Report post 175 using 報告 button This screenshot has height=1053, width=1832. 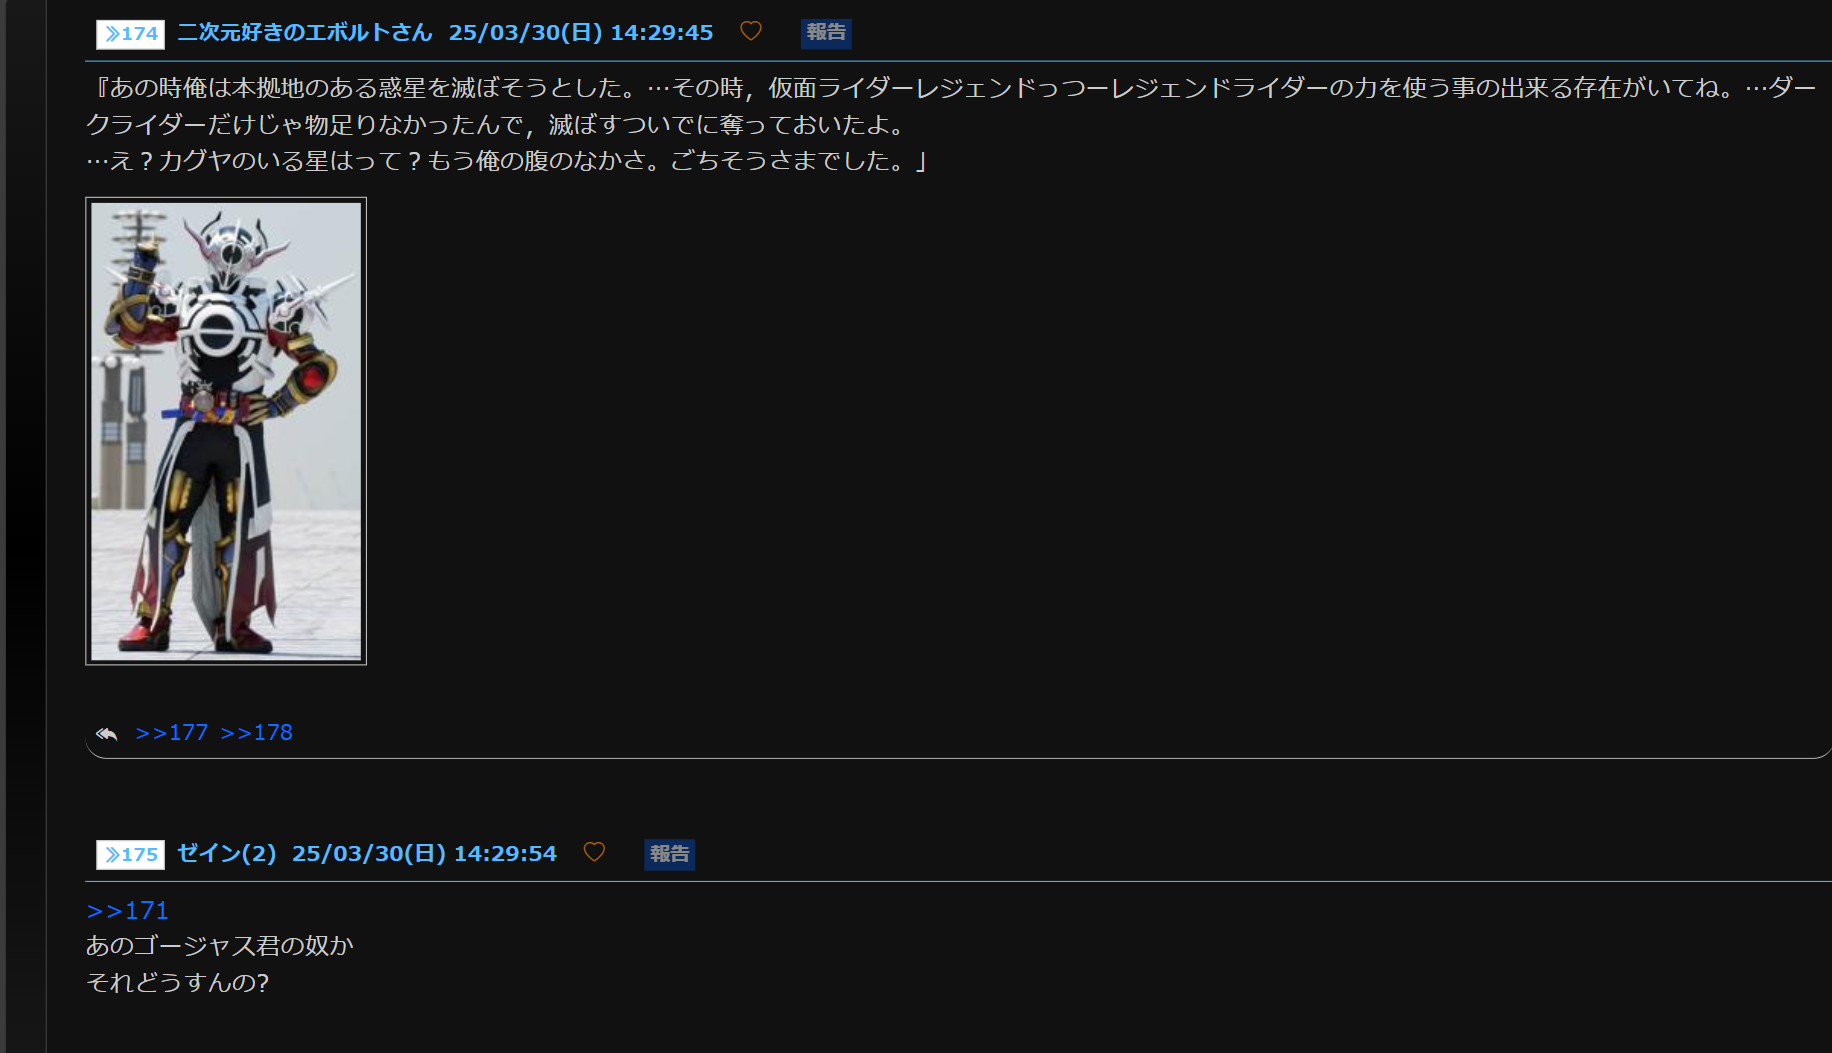click(x=669, y=854)
